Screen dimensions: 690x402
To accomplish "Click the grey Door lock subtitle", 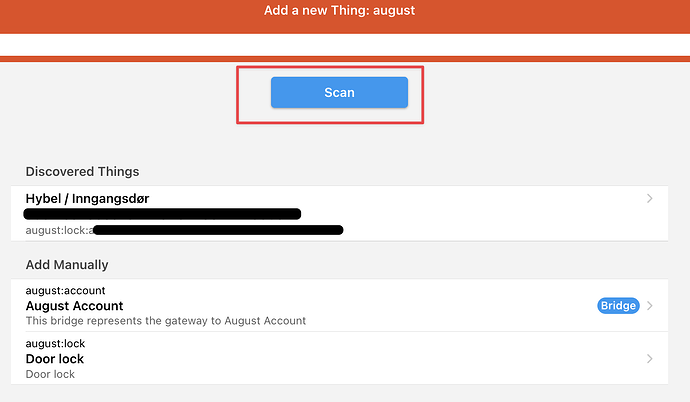I will [50, 374].
